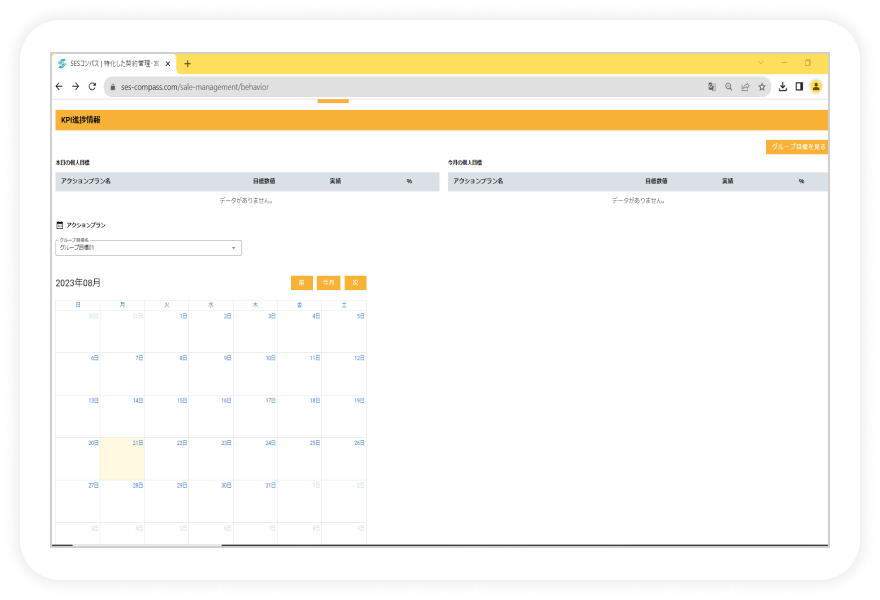Go back with the browser back arrow
Viewport: 880px width, 600px height.
(59, 86)
